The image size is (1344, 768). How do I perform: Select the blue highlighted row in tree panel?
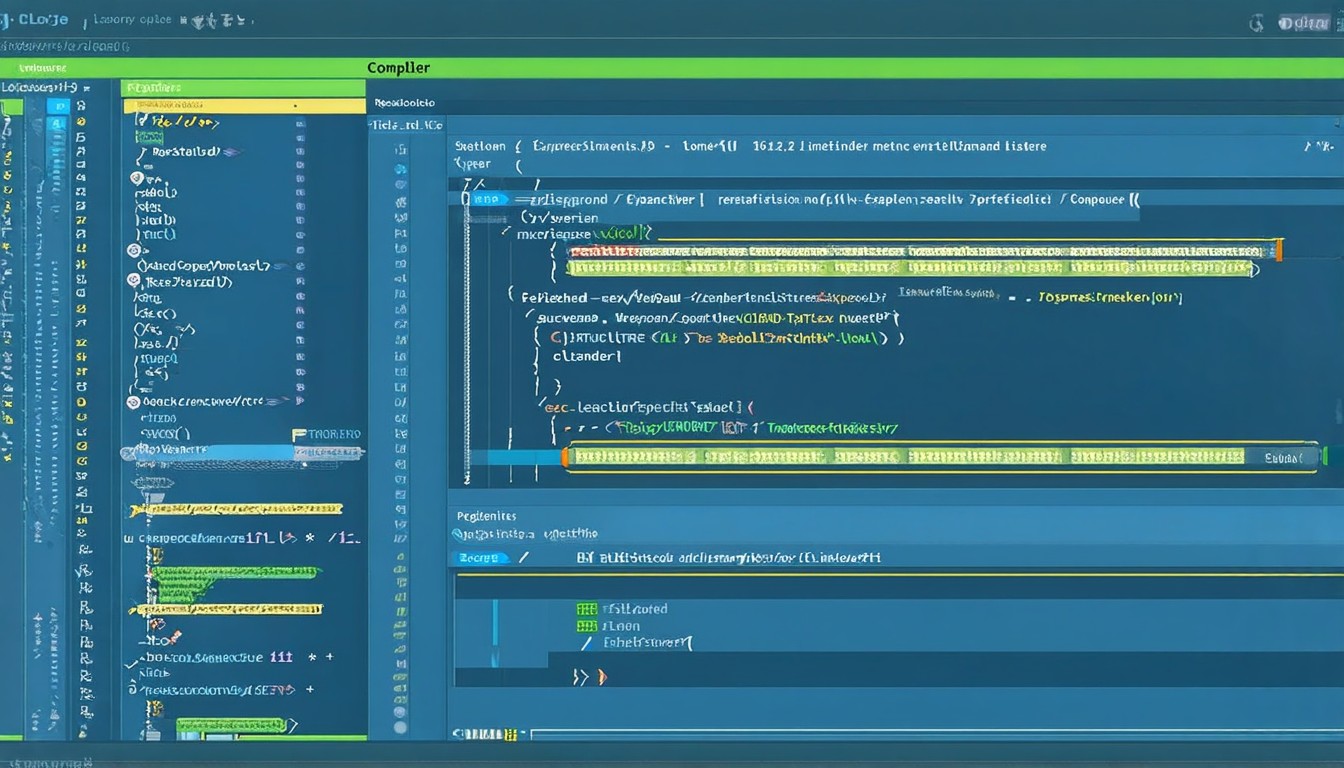(x=243, y=452)
